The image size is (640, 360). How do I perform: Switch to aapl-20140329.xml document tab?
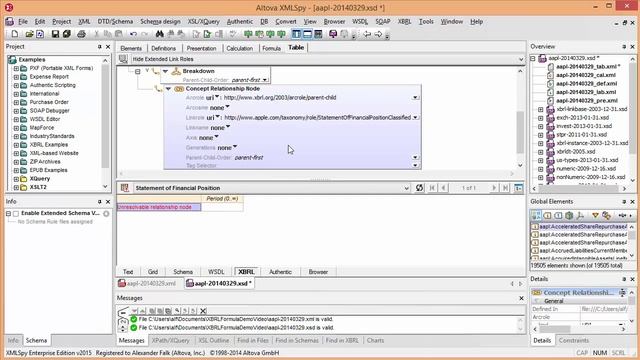click(147, 283)
